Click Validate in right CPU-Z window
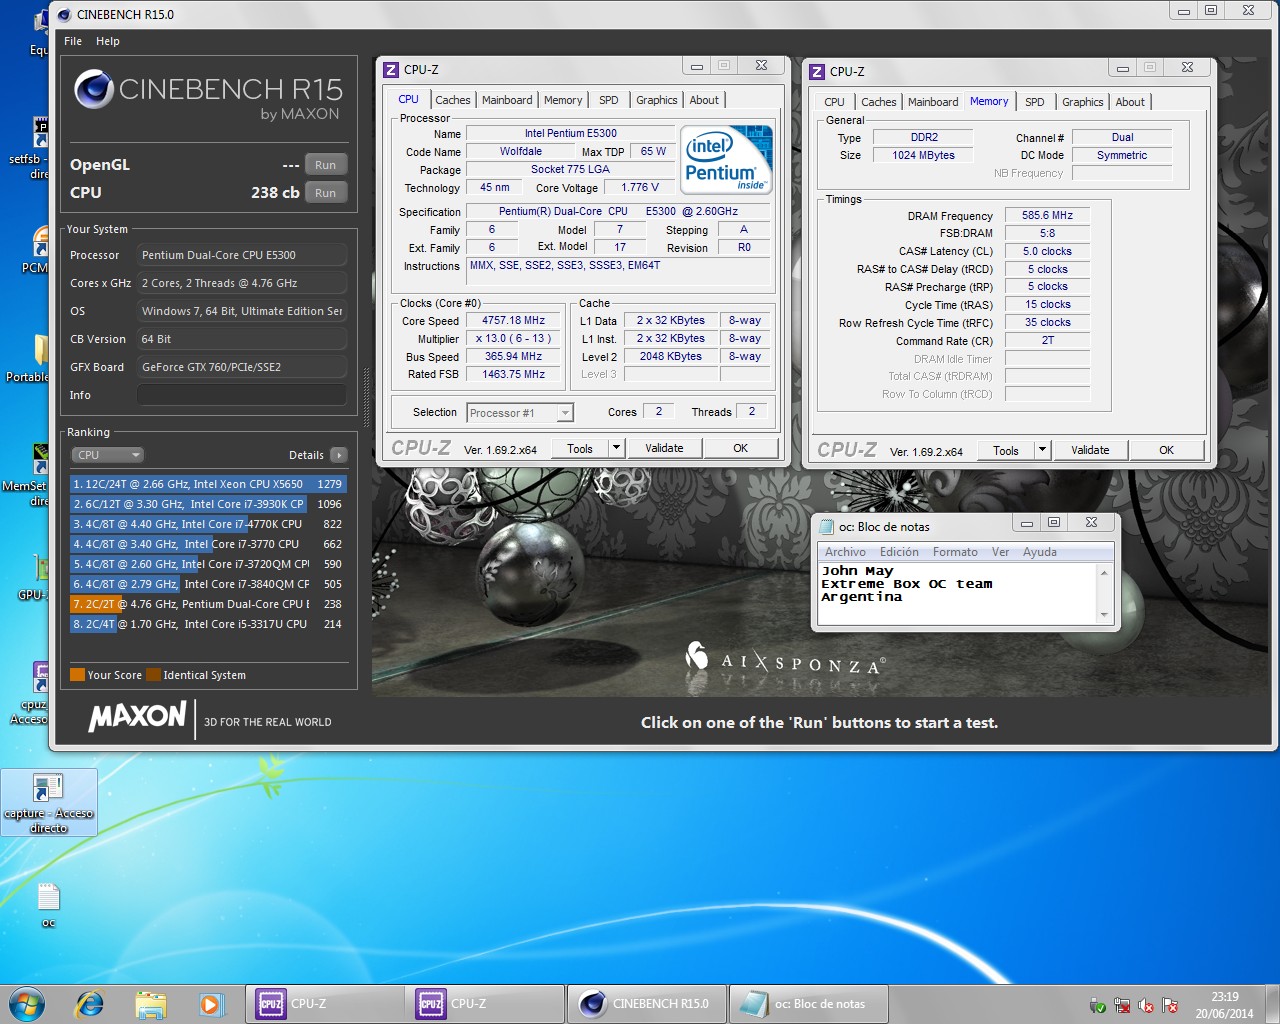1280x1024 pixels. [x=1090, y=451]
